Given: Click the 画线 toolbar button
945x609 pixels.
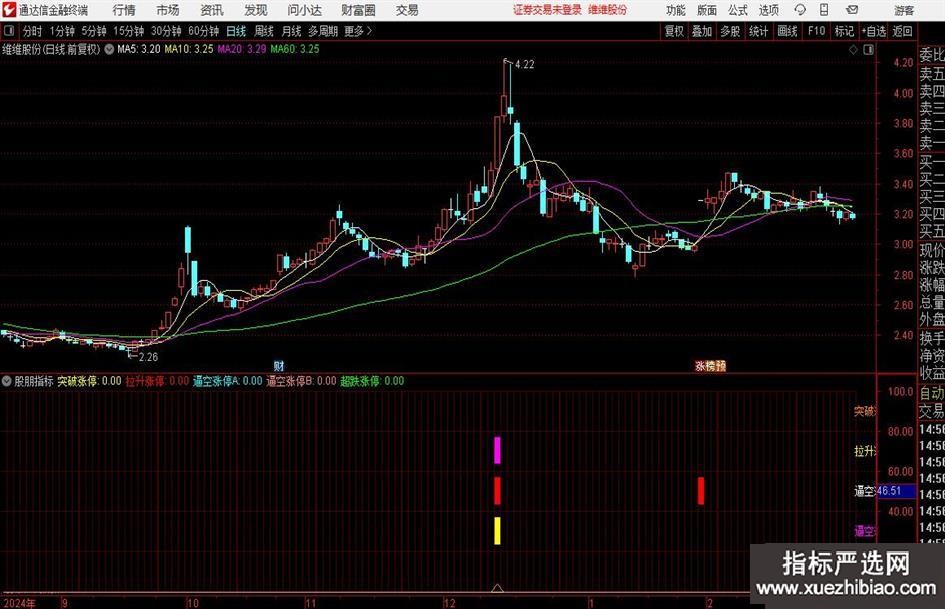Looking at the screenshot, I should tap(787, 31).
